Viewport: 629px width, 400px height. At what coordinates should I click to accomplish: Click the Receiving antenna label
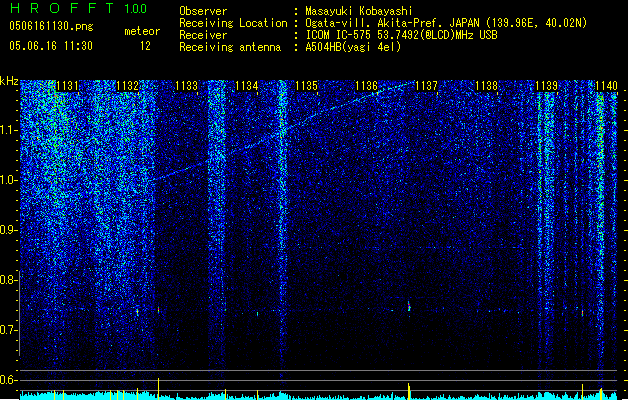(x=230, y=47)
